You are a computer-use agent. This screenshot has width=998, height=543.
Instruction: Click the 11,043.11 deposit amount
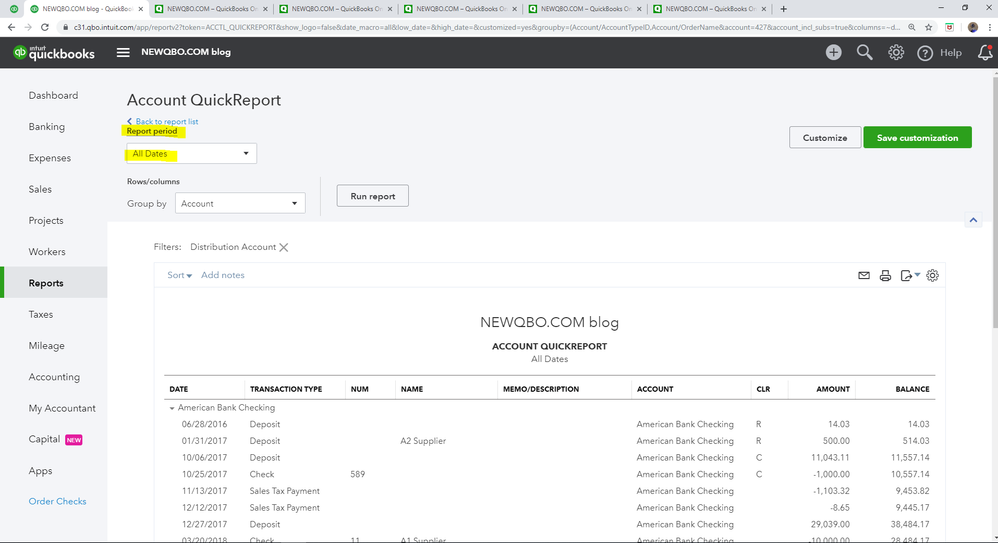pyautogui.click(x=830, y=458)
